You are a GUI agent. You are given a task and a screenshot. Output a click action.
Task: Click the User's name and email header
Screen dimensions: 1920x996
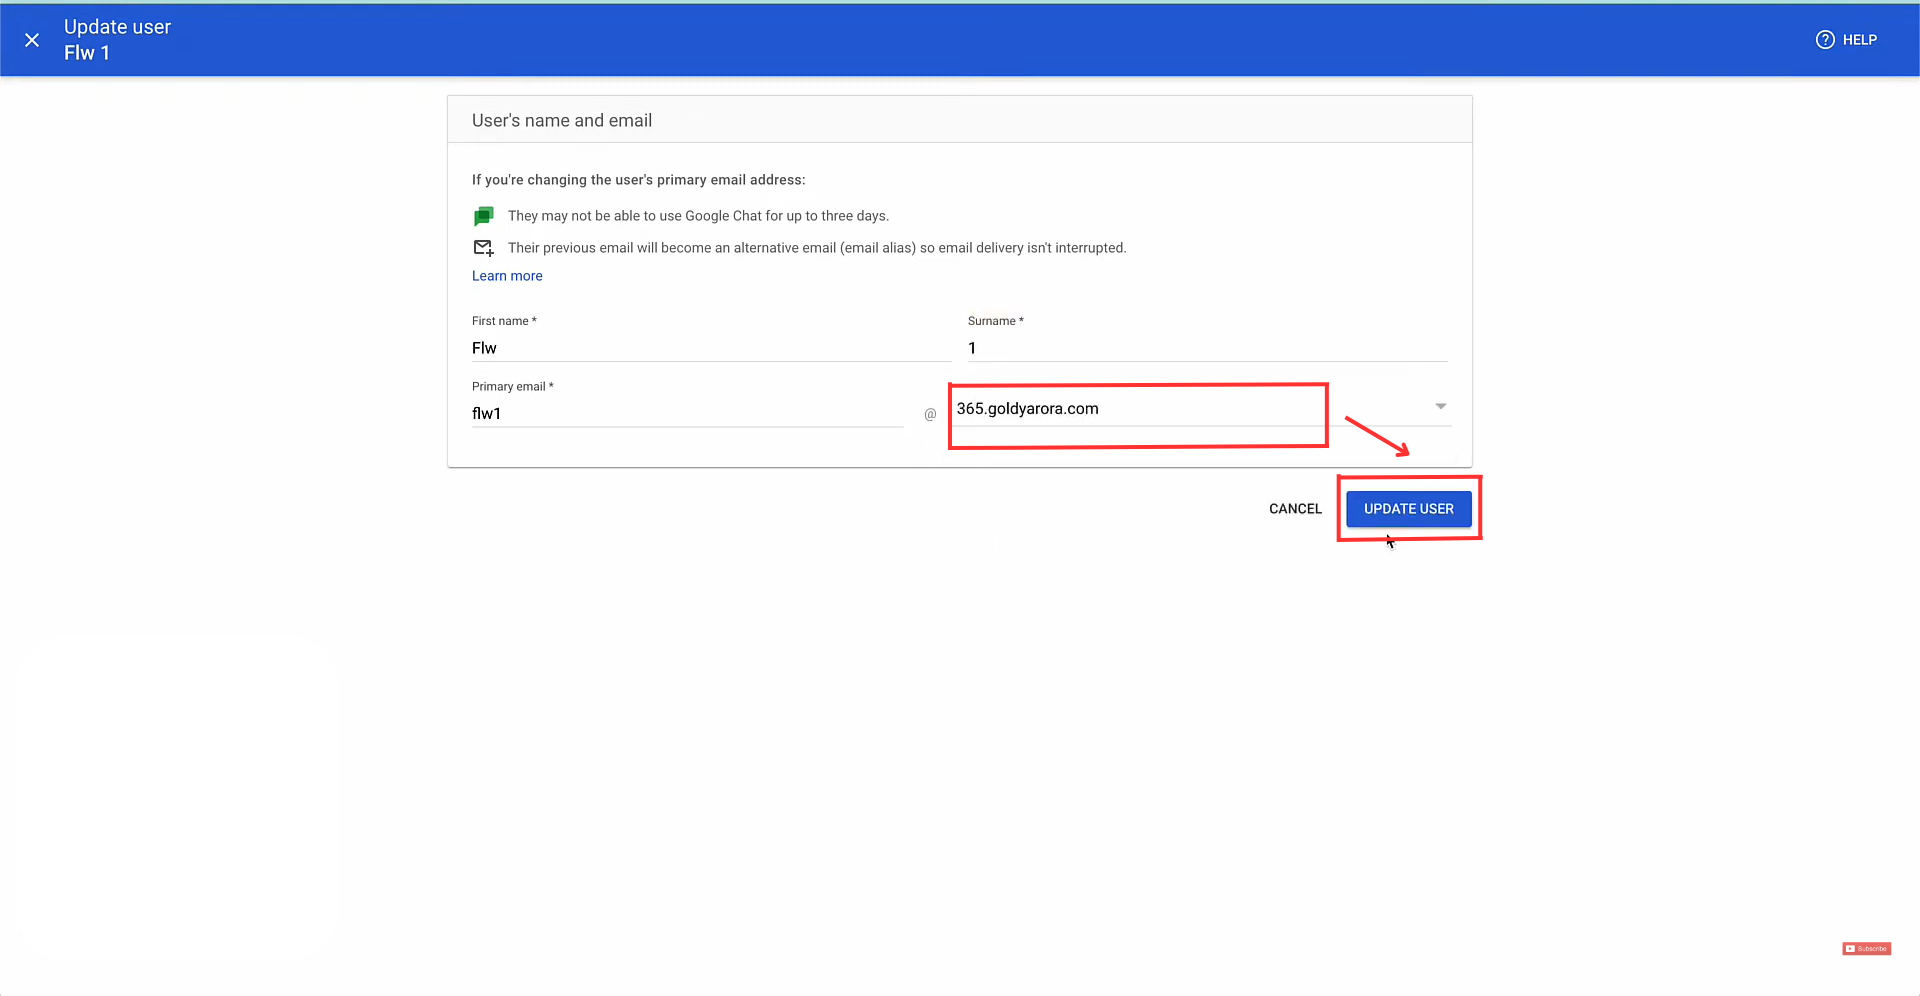[562, 121]
